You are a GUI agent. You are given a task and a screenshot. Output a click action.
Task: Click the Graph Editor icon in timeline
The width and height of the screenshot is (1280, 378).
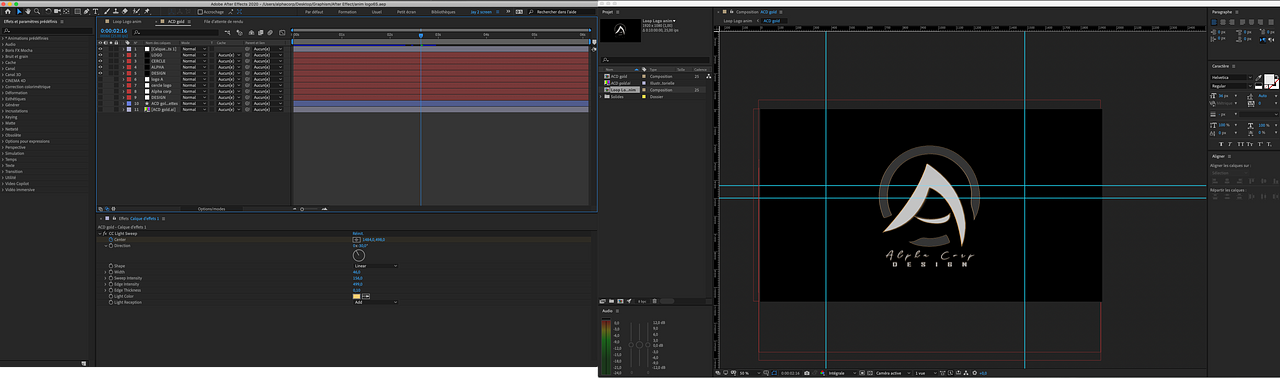pyautogui.click(x=282, y=32)
